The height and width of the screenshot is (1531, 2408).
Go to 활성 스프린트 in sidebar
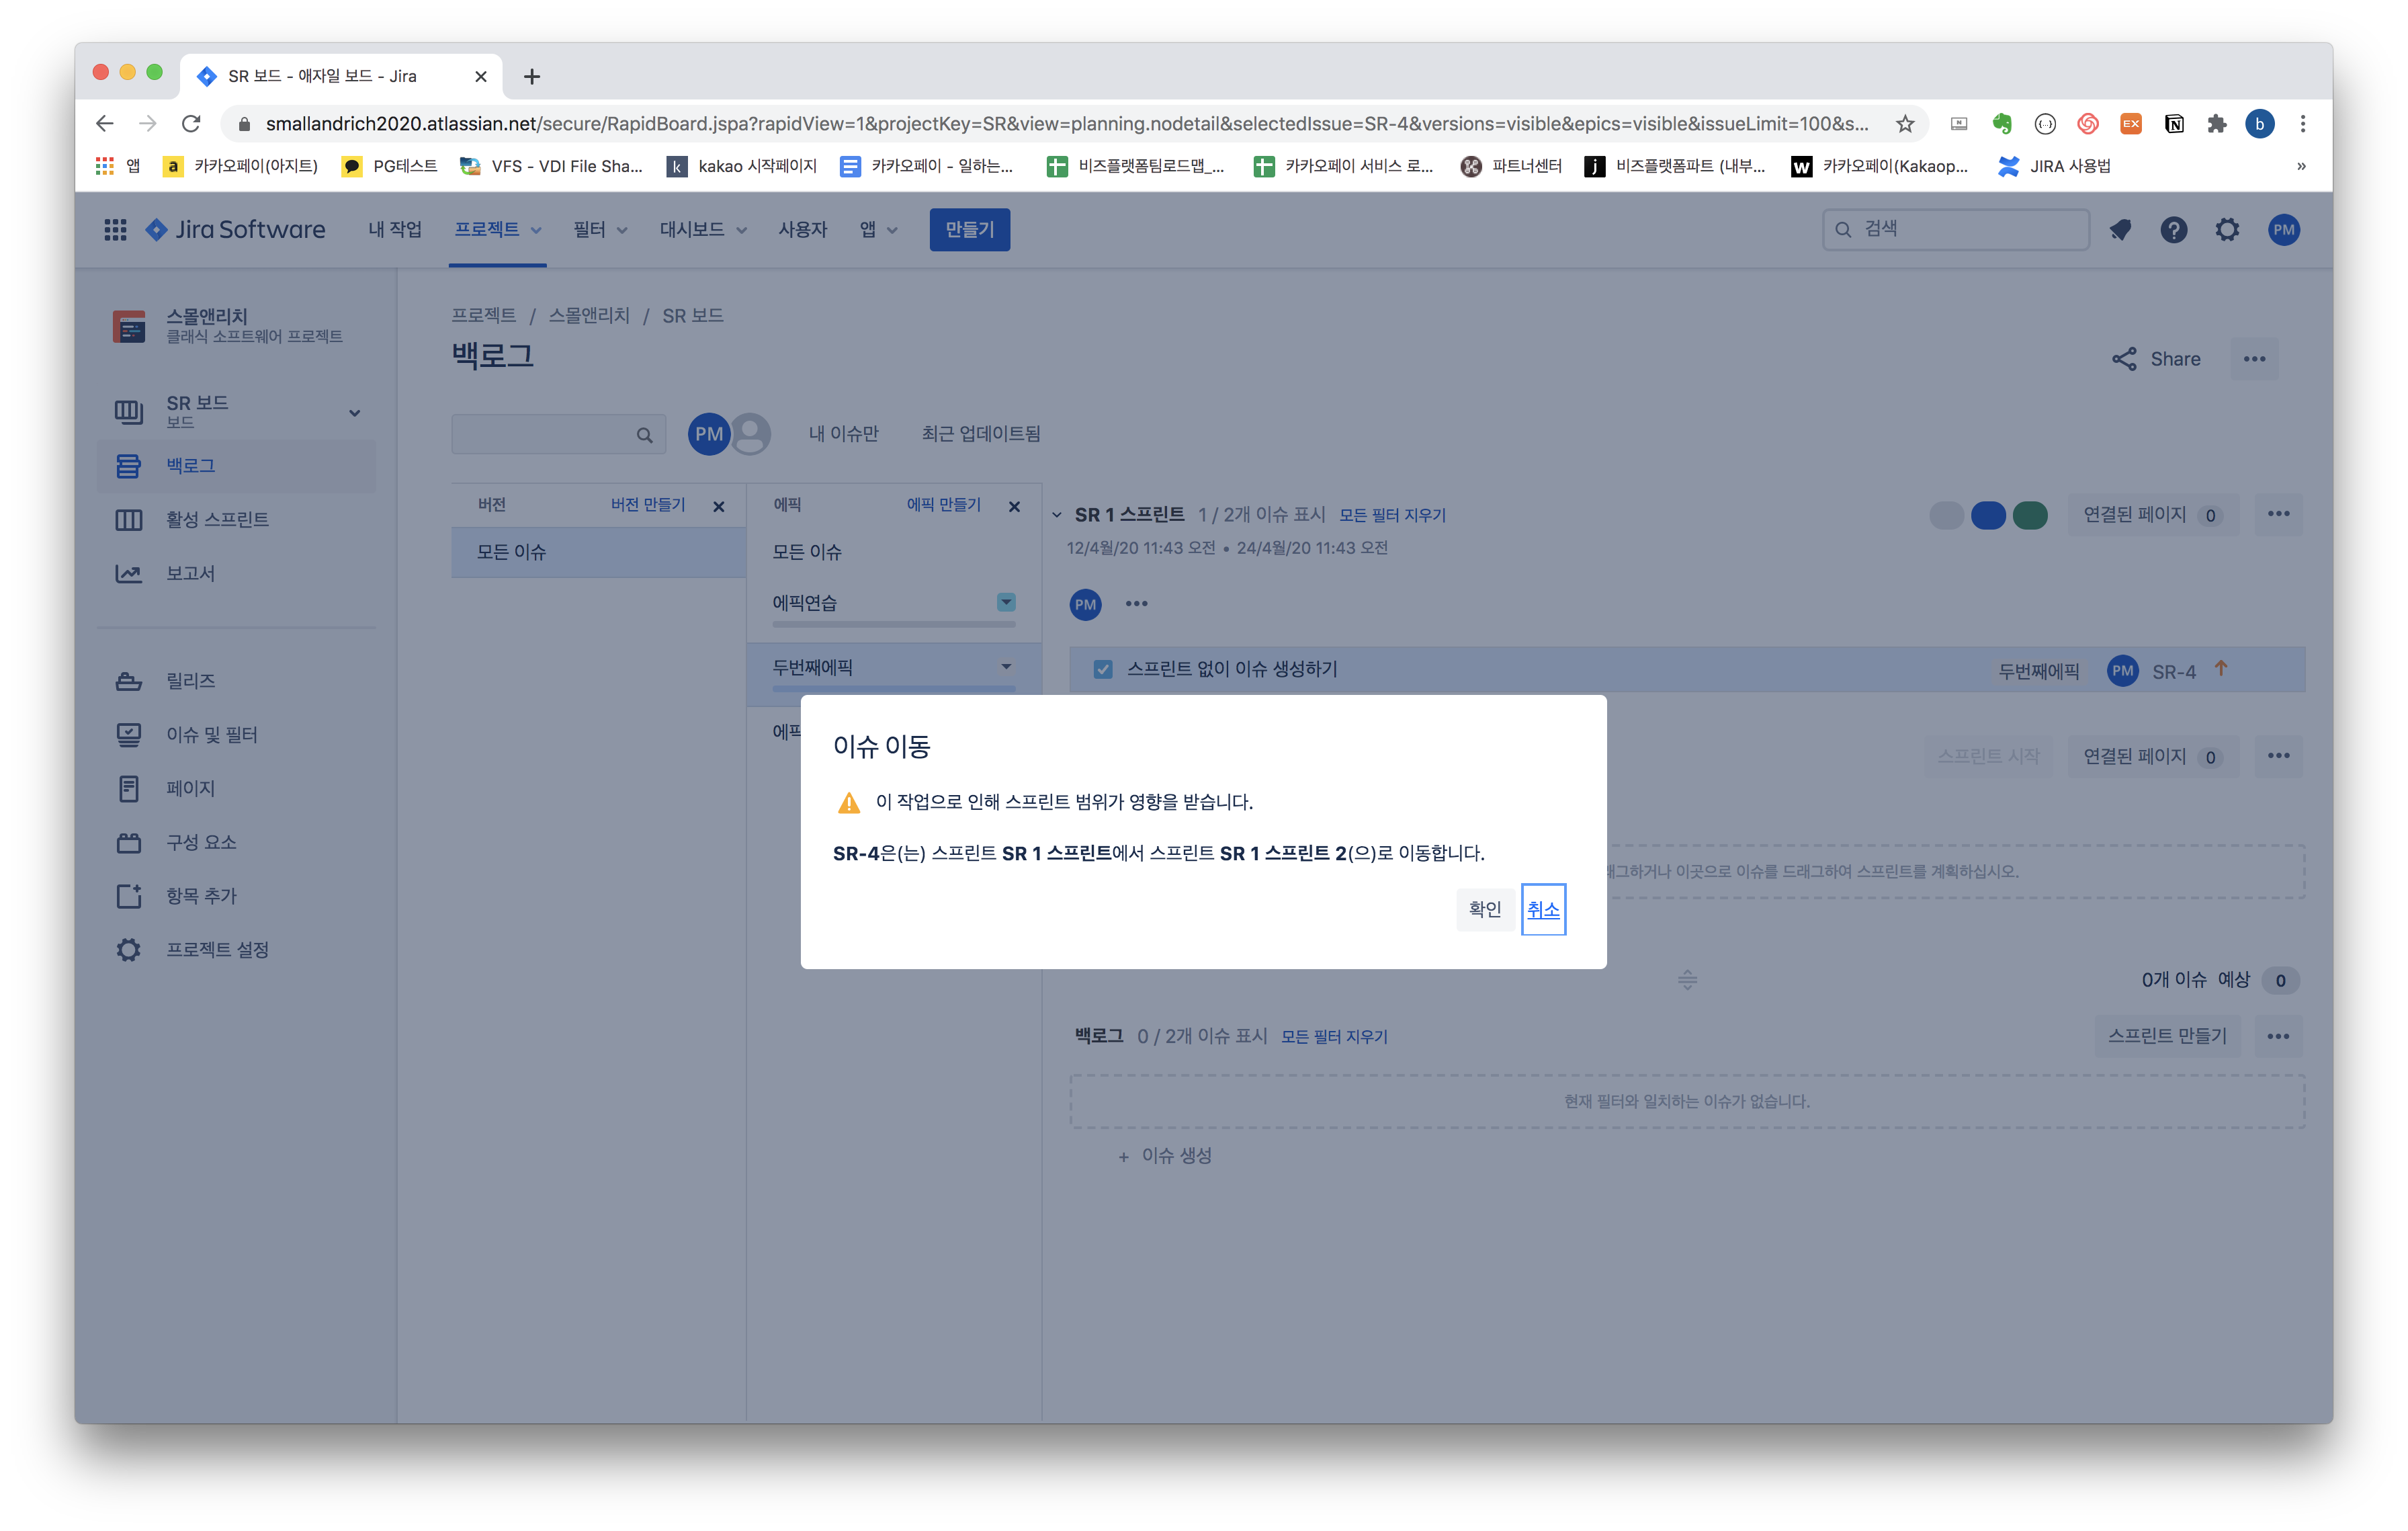pyautogui.click(x=217, y=520)
